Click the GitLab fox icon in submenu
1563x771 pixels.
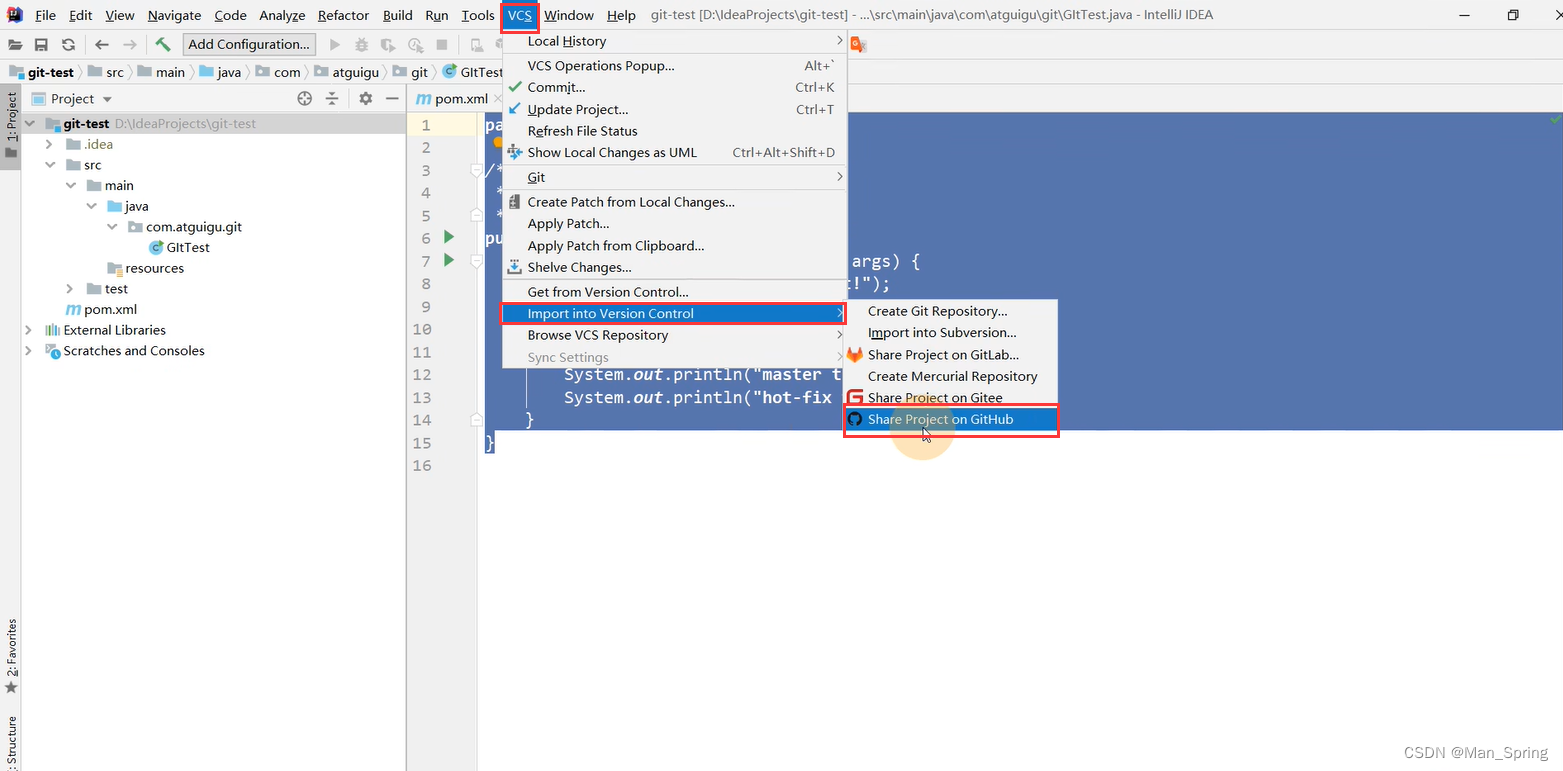(x=855, y=355)
